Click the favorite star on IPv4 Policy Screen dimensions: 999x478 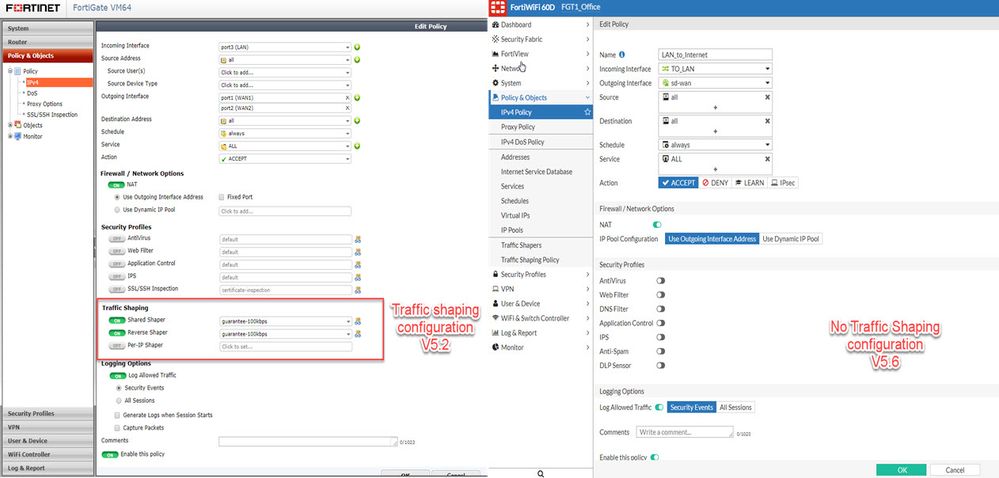pyautogui.click(x=587, y=112)
